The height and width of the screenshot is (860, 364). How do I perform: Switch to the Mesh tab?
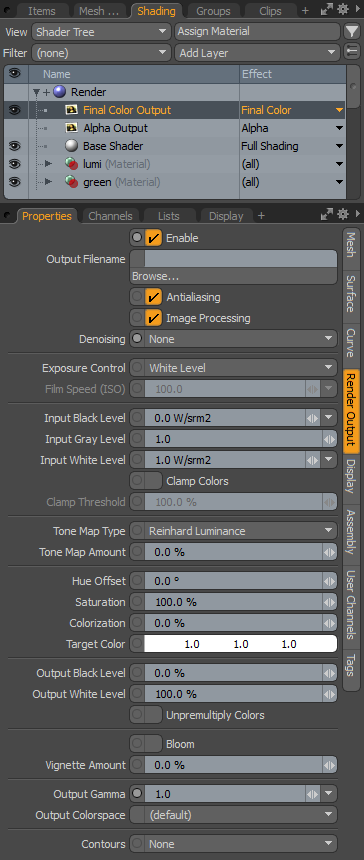[99, 11]
